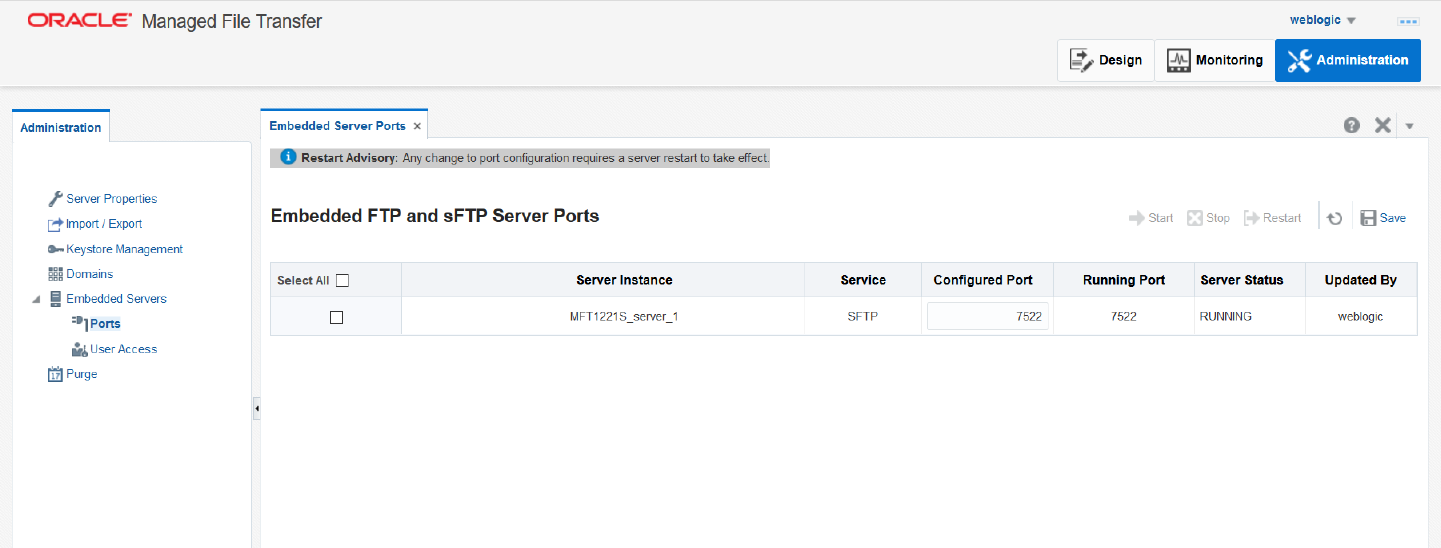Click the Restart icon in the toolbar
Screen dimensions: 1441x548
[x=1252, y=218]
